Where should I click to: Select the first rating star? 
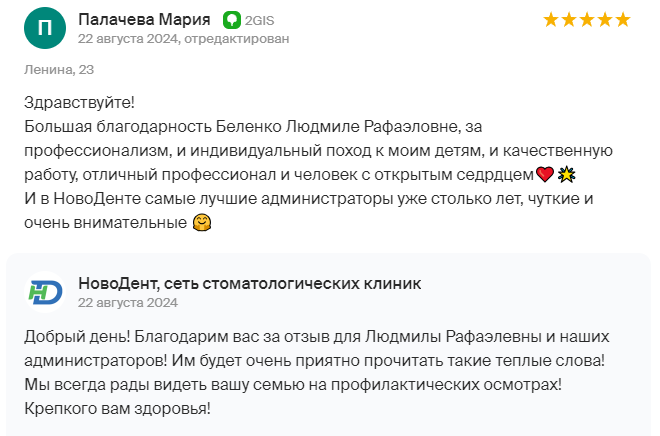point(551,20)
